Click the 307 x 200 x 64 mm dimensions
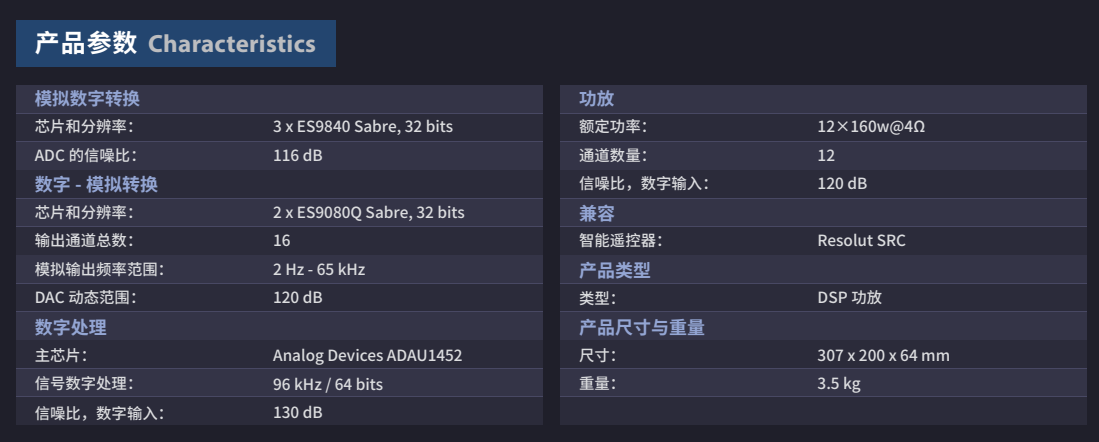Screen dimensions: 1099x442 (883, 356)
